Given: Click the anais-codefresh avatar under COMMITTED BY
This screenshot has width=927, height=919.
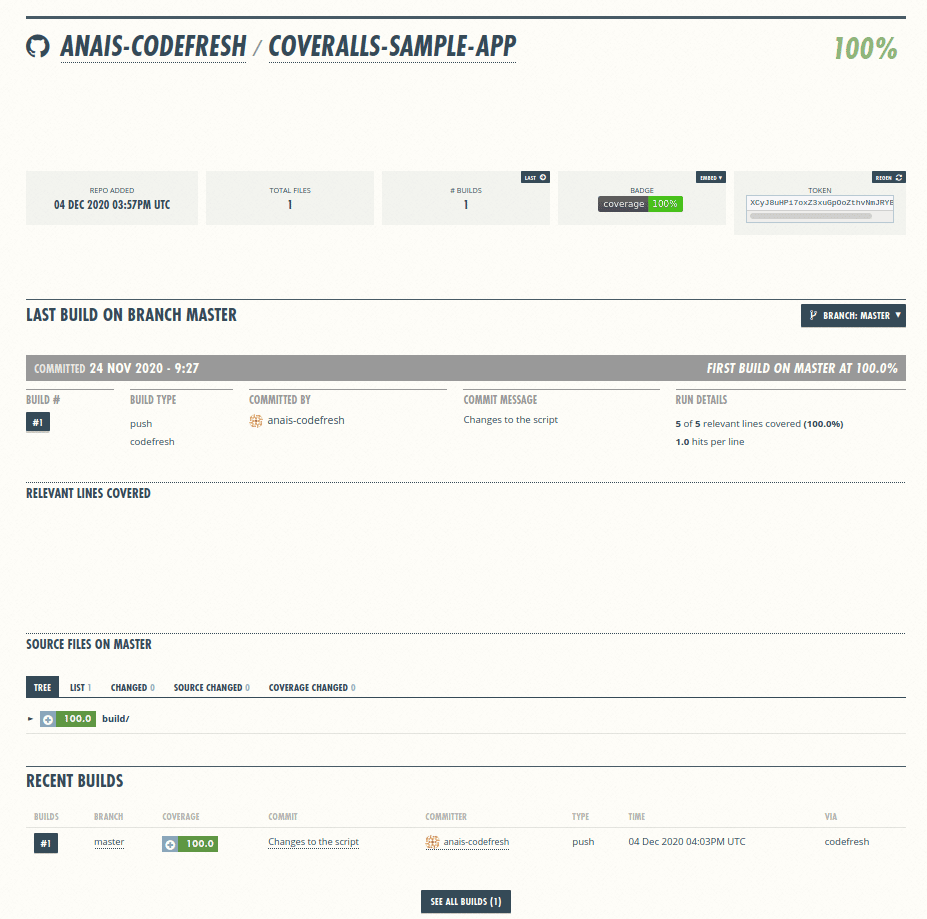Looking at the screenshot, I should click(x=257, y=420).
